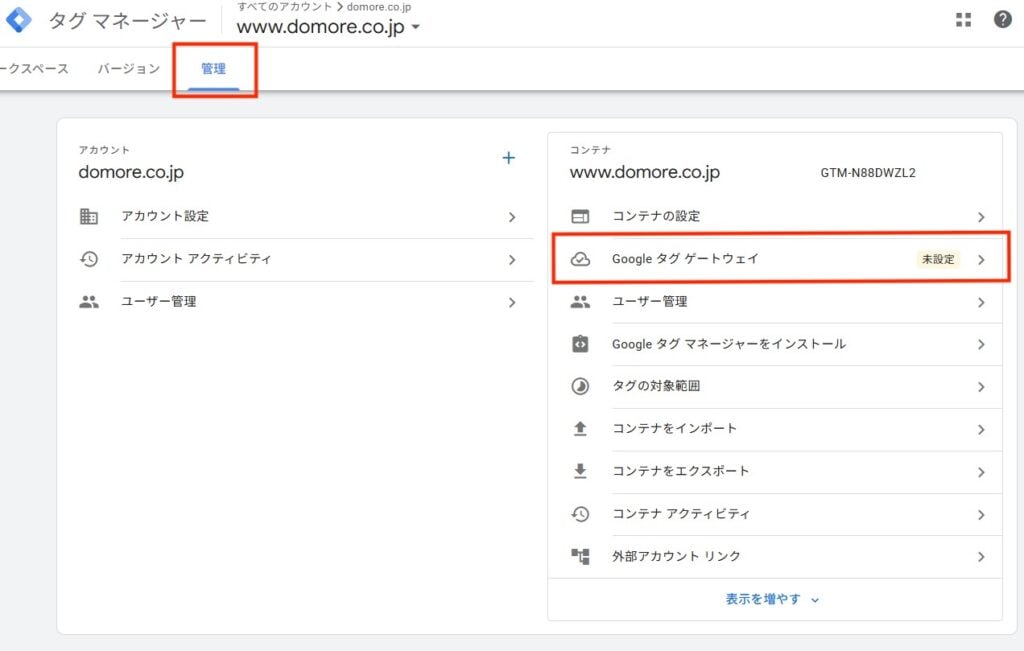Click the container name www.domore.co.jp heading
The height and width of the screenshot is (651, 1024).
pos(645,172)
